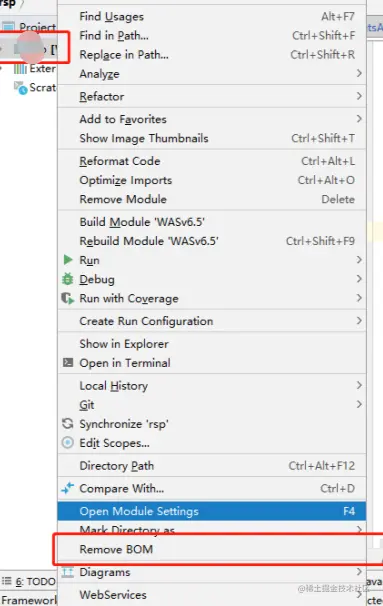This screenshot has width=383, height=606.
Task: Click the Run with Coverage shield icon
Action: (x=68, y=298)
